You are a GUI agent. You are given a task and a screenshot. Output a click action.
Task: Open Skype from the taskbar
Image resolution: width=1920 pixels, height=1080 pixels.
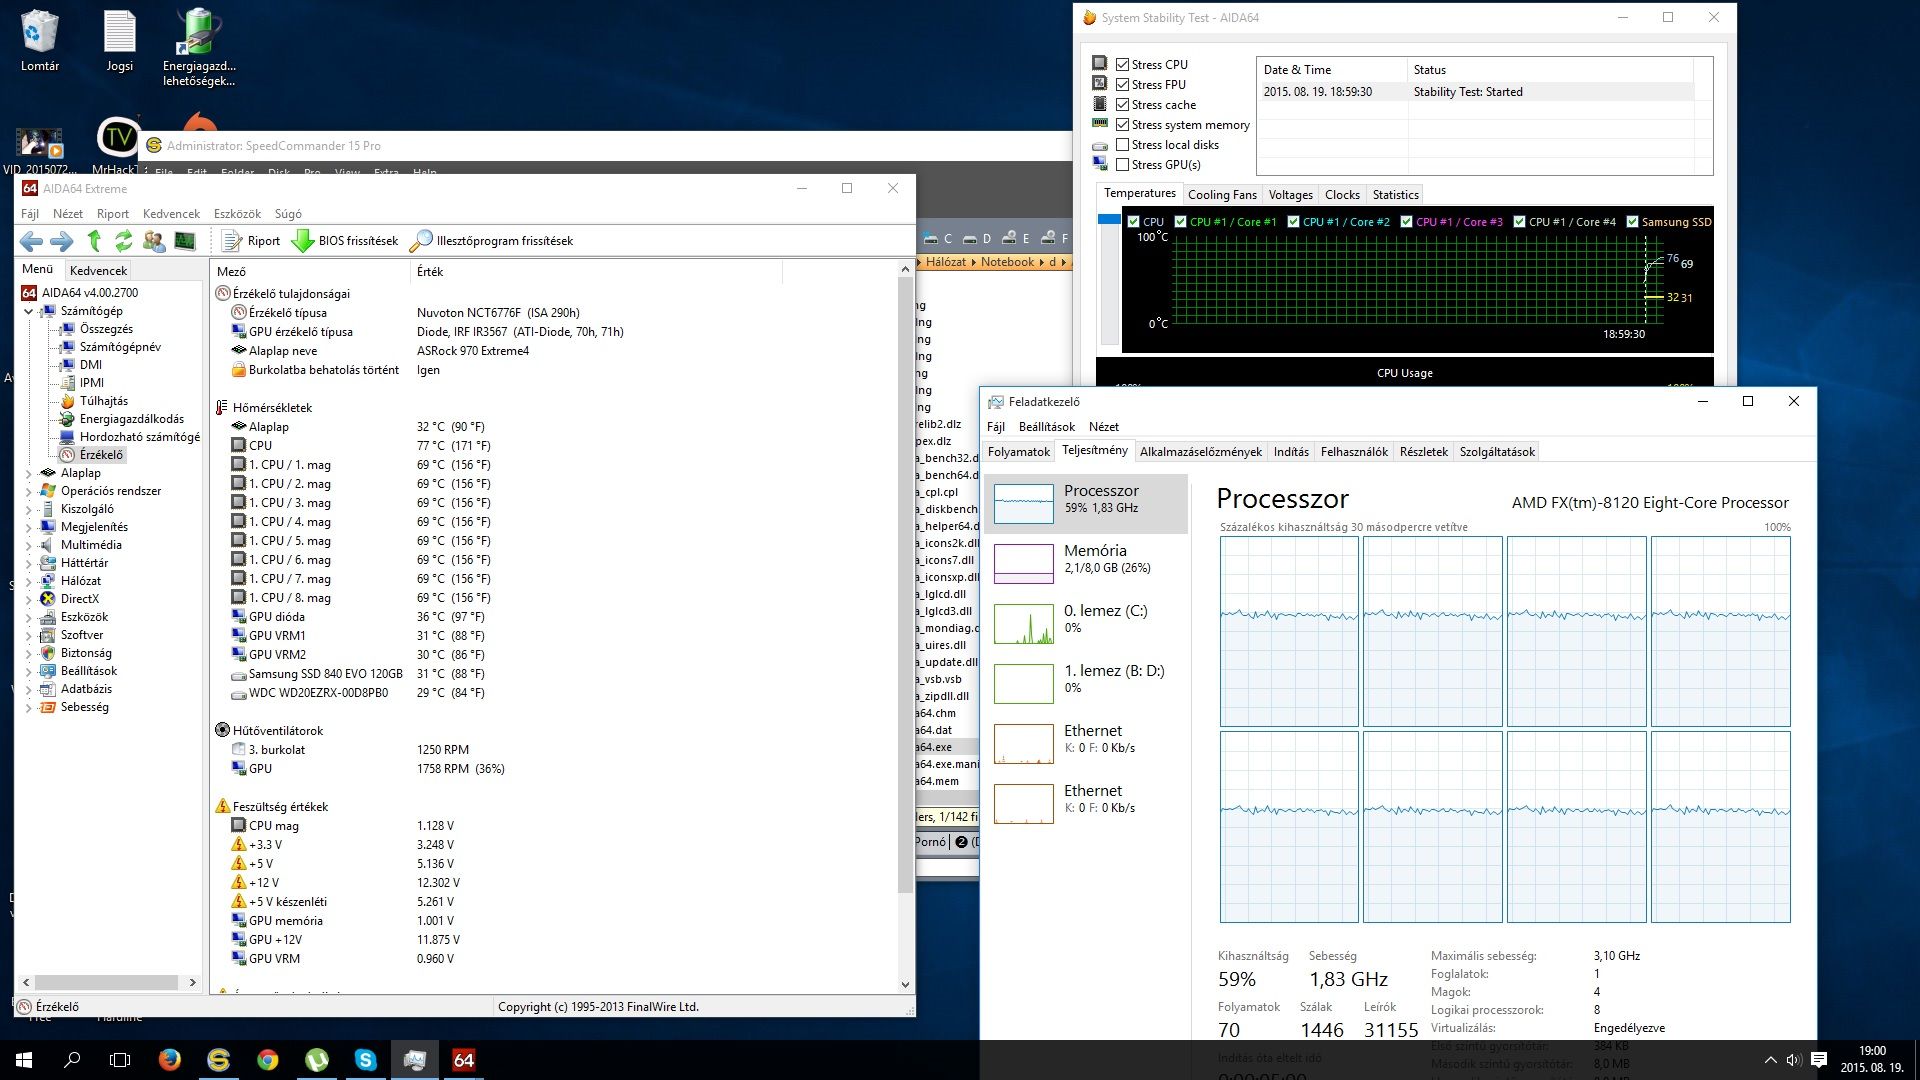(365, 1060)
